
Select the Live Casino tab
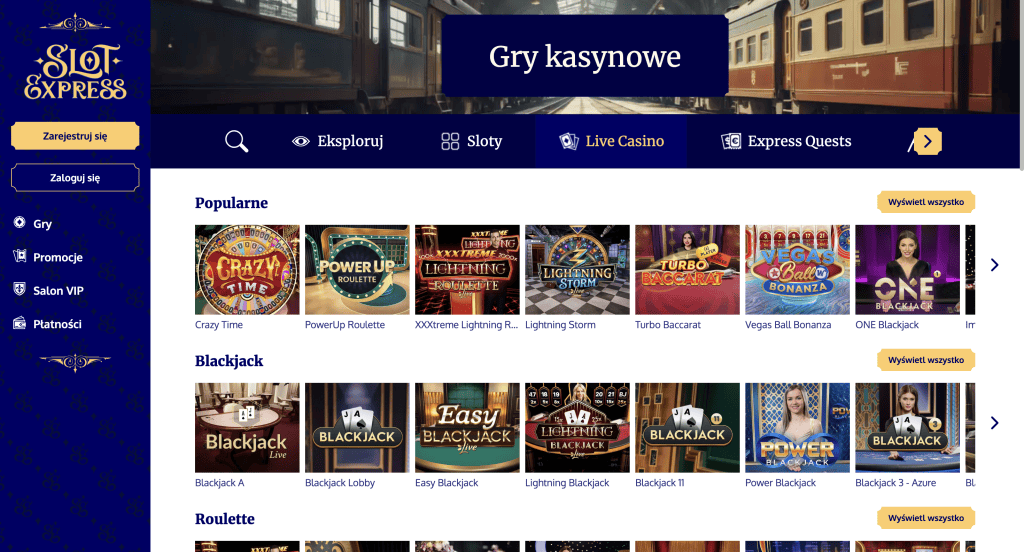(611, 141)
